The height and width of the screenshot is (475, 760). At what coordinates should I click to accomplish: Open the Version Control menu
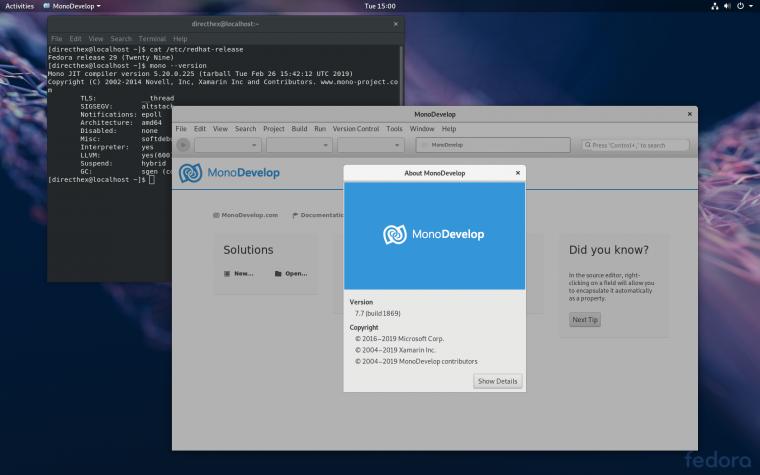356,128
